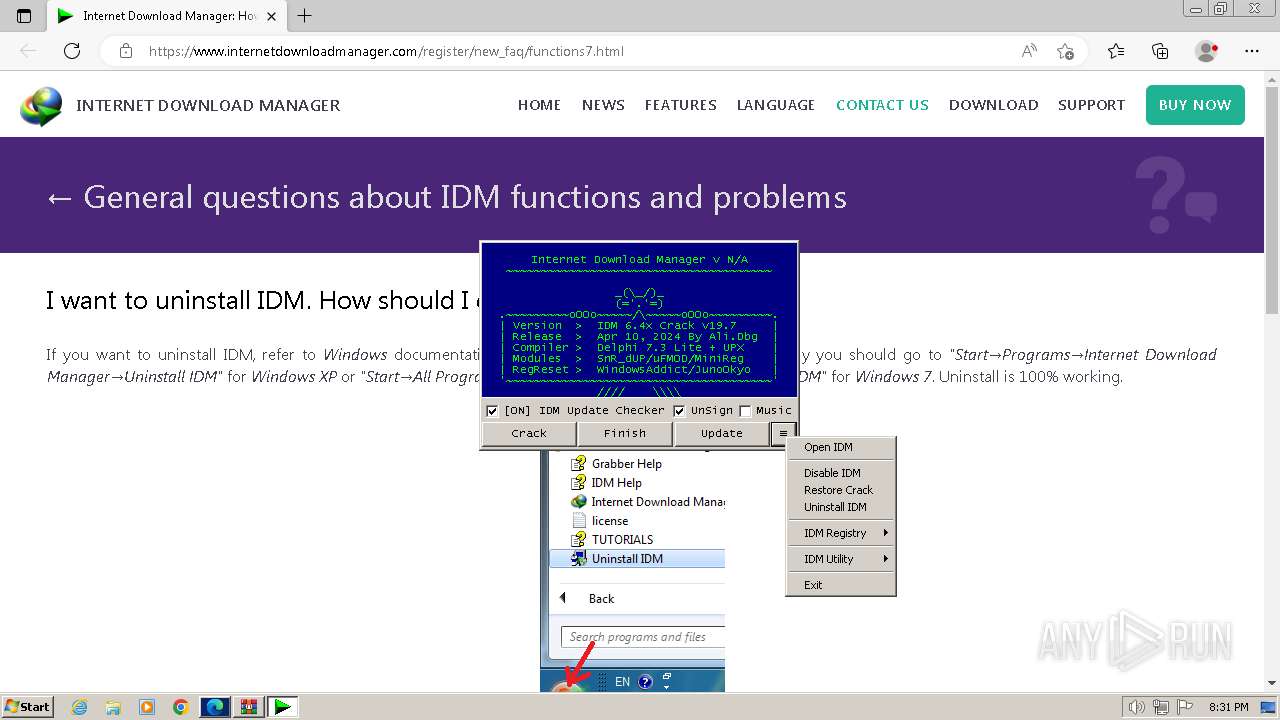Go to HOME in site navigation
Screen dimensions: 1280x720
pyautogui.click(x=539, y=105)
